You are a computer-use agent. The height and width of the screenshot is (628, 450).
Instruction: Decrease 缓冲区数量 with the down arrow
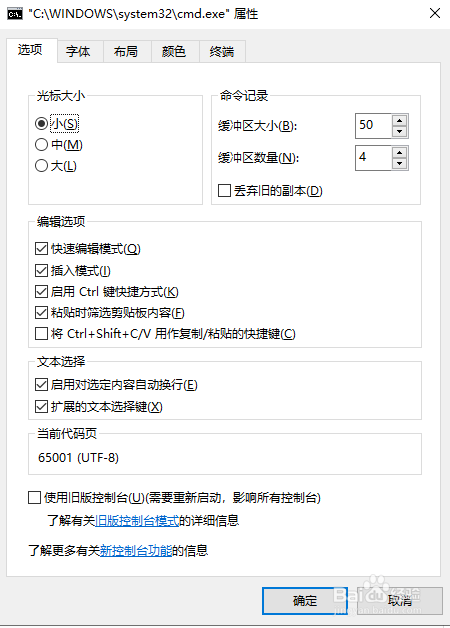[x=400, y=163]
